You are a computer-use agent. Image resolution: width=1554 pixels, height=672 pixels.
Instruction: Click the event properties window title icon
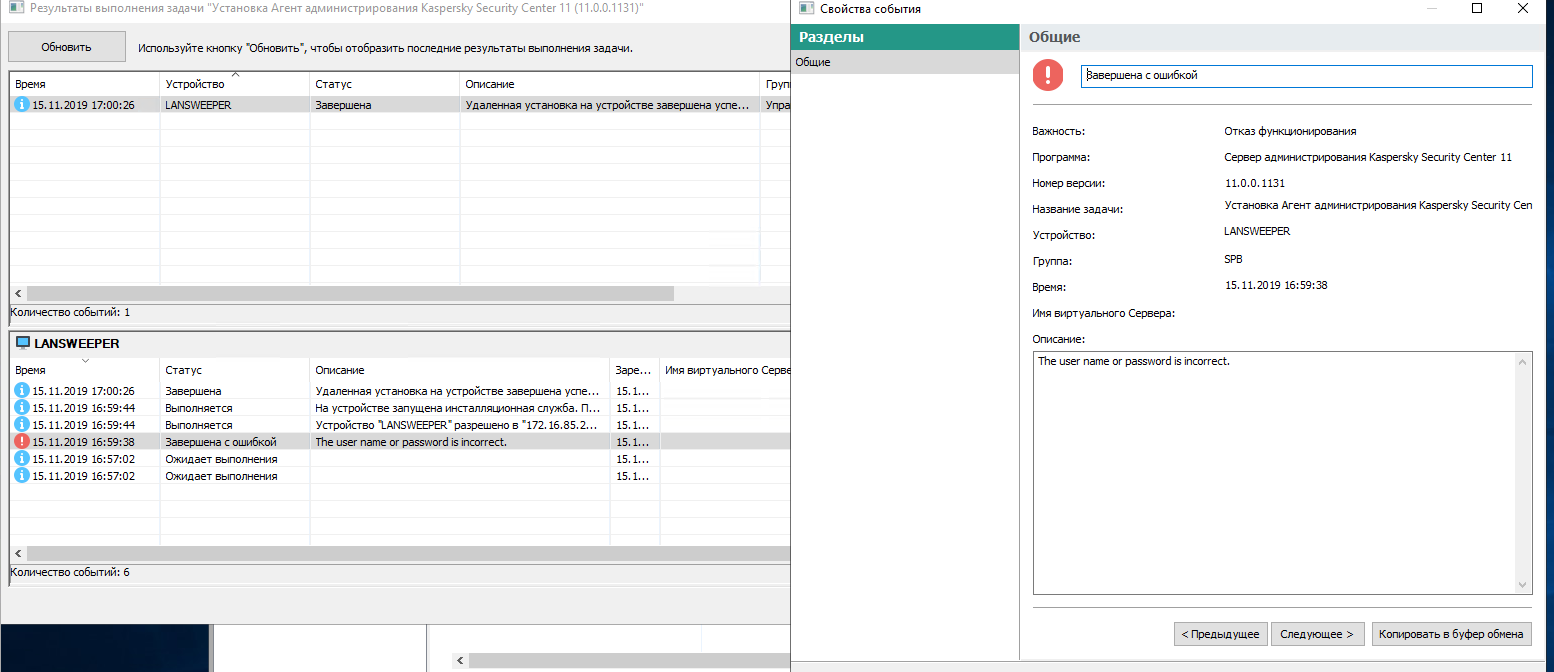[x=806, y=9]
